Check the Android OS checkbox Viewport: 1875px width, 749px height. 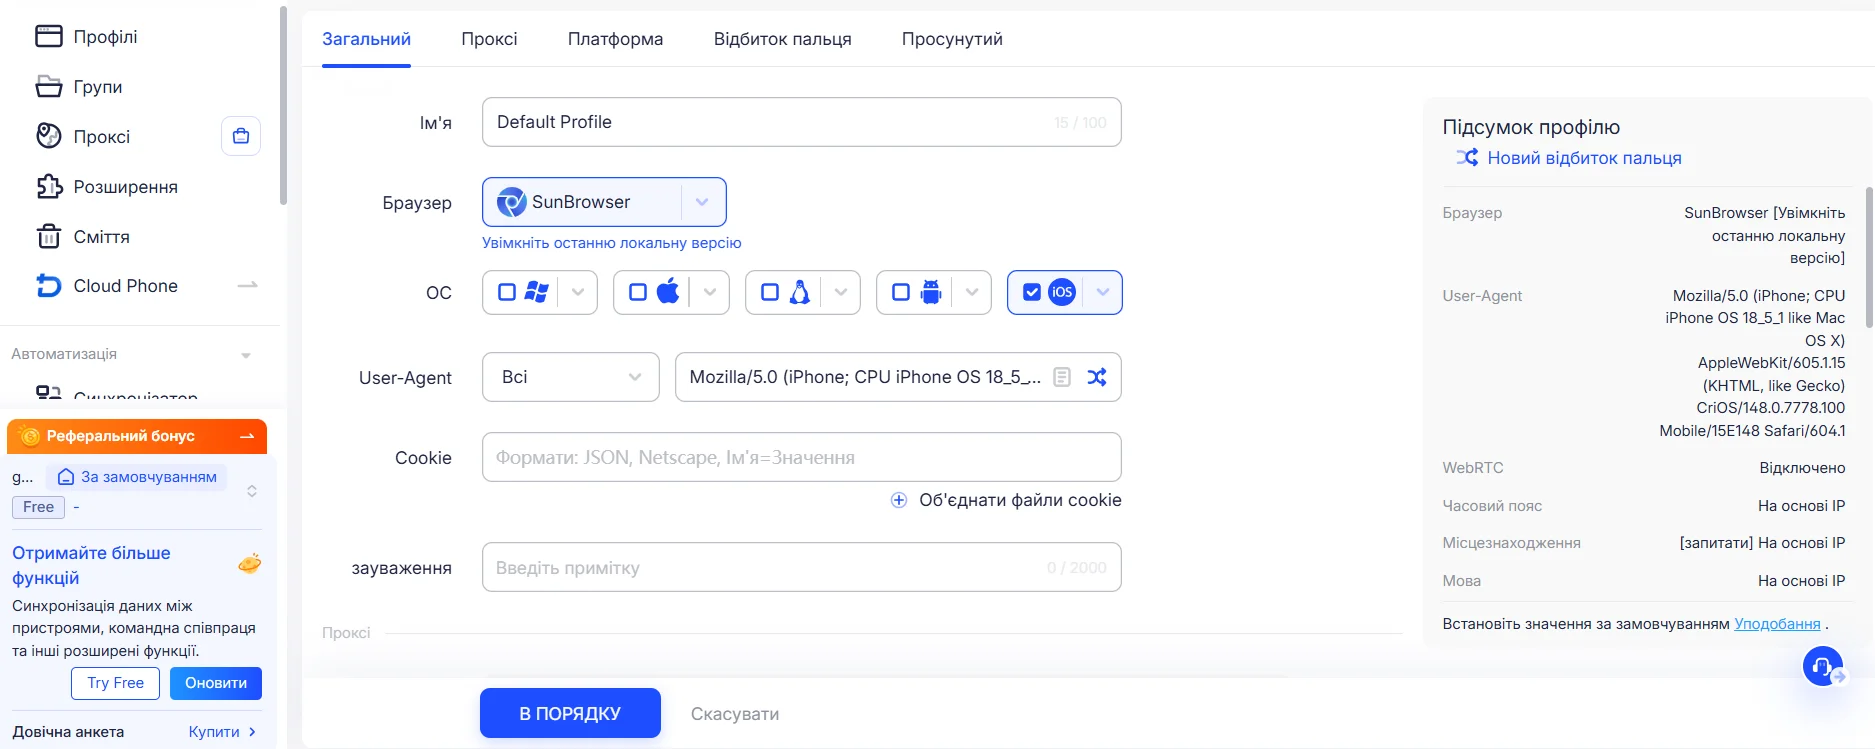pyautogui.click(x=901, y=292)
